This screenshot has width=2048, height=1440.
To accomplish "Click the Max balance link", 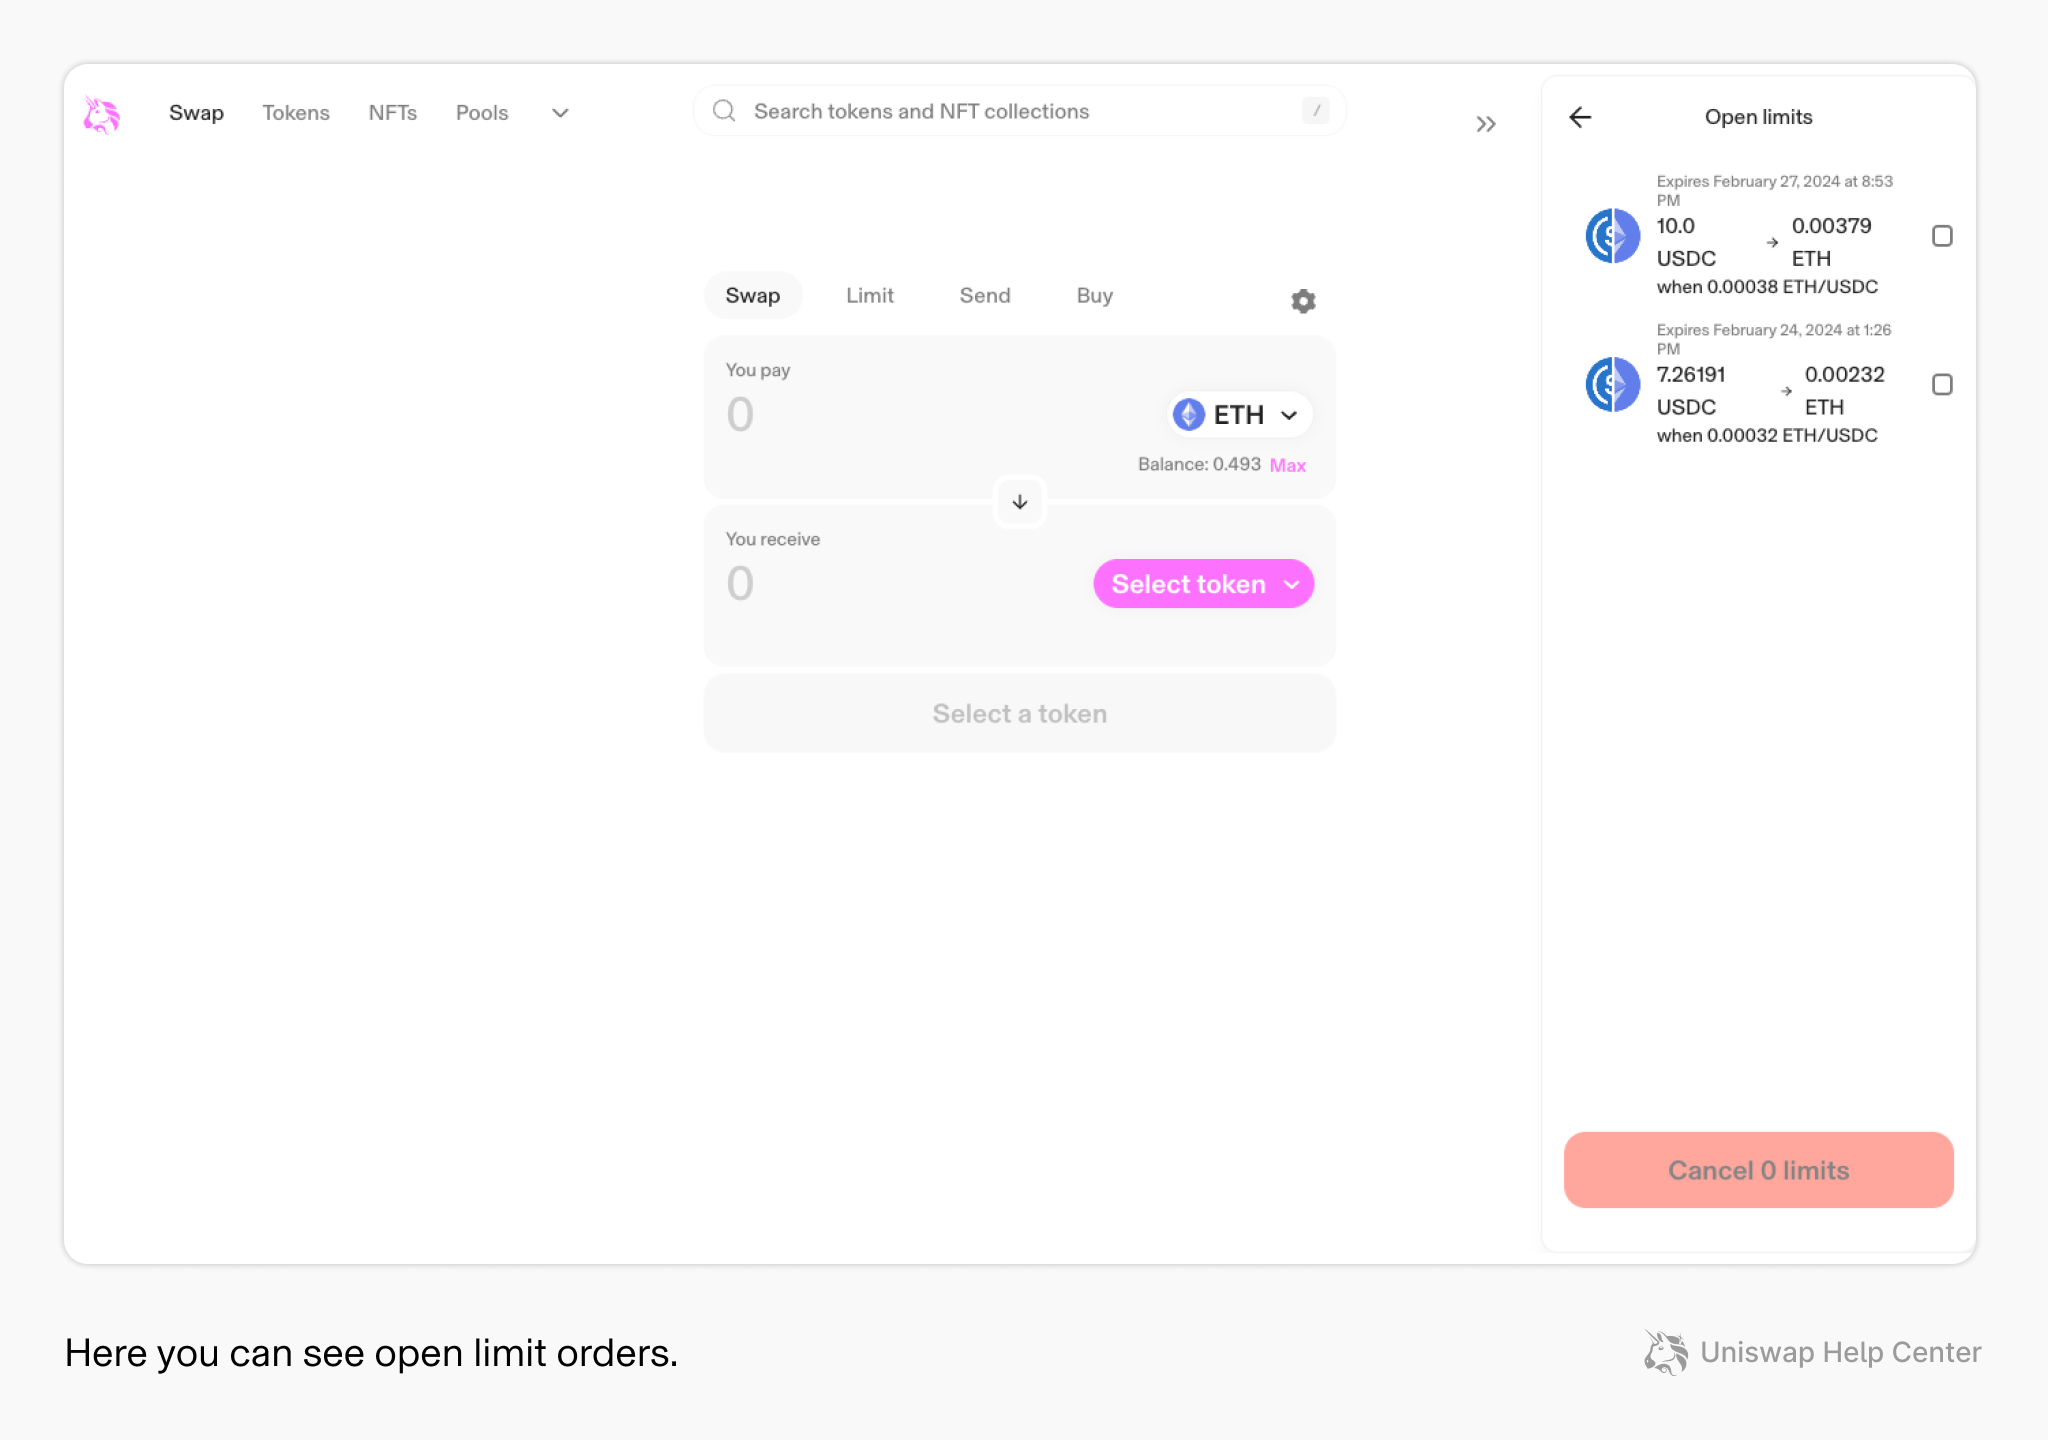I will [1287, 465].
